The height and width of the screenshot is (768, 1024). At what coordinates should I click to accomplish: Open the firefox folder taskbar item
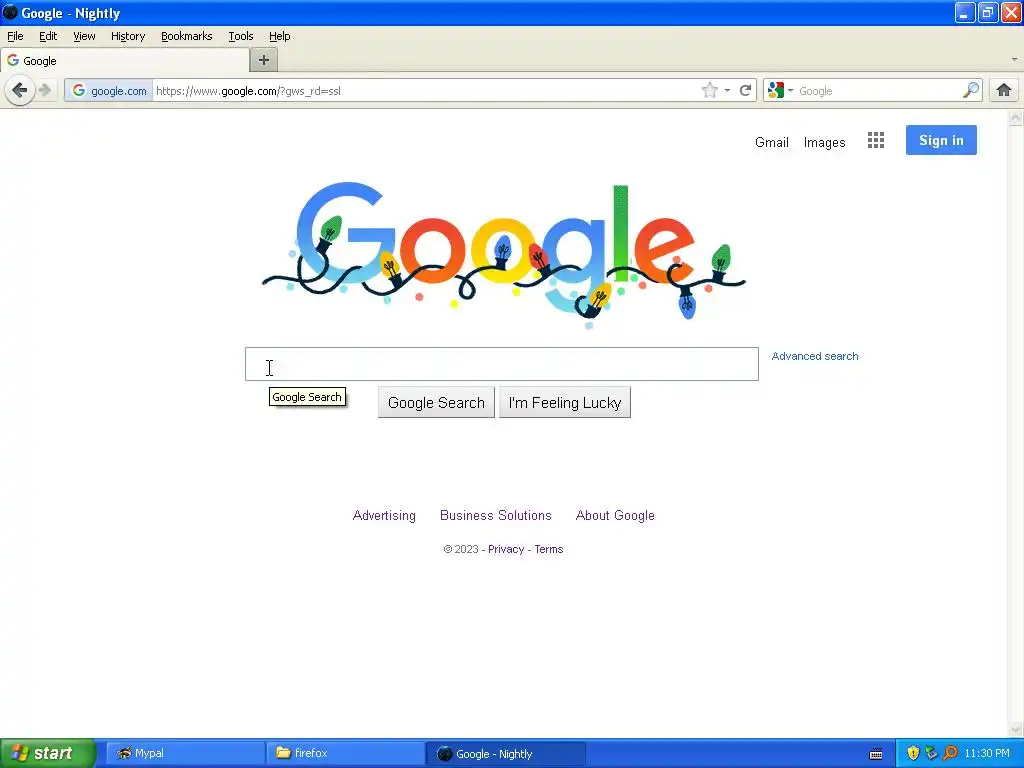point(345,753)
